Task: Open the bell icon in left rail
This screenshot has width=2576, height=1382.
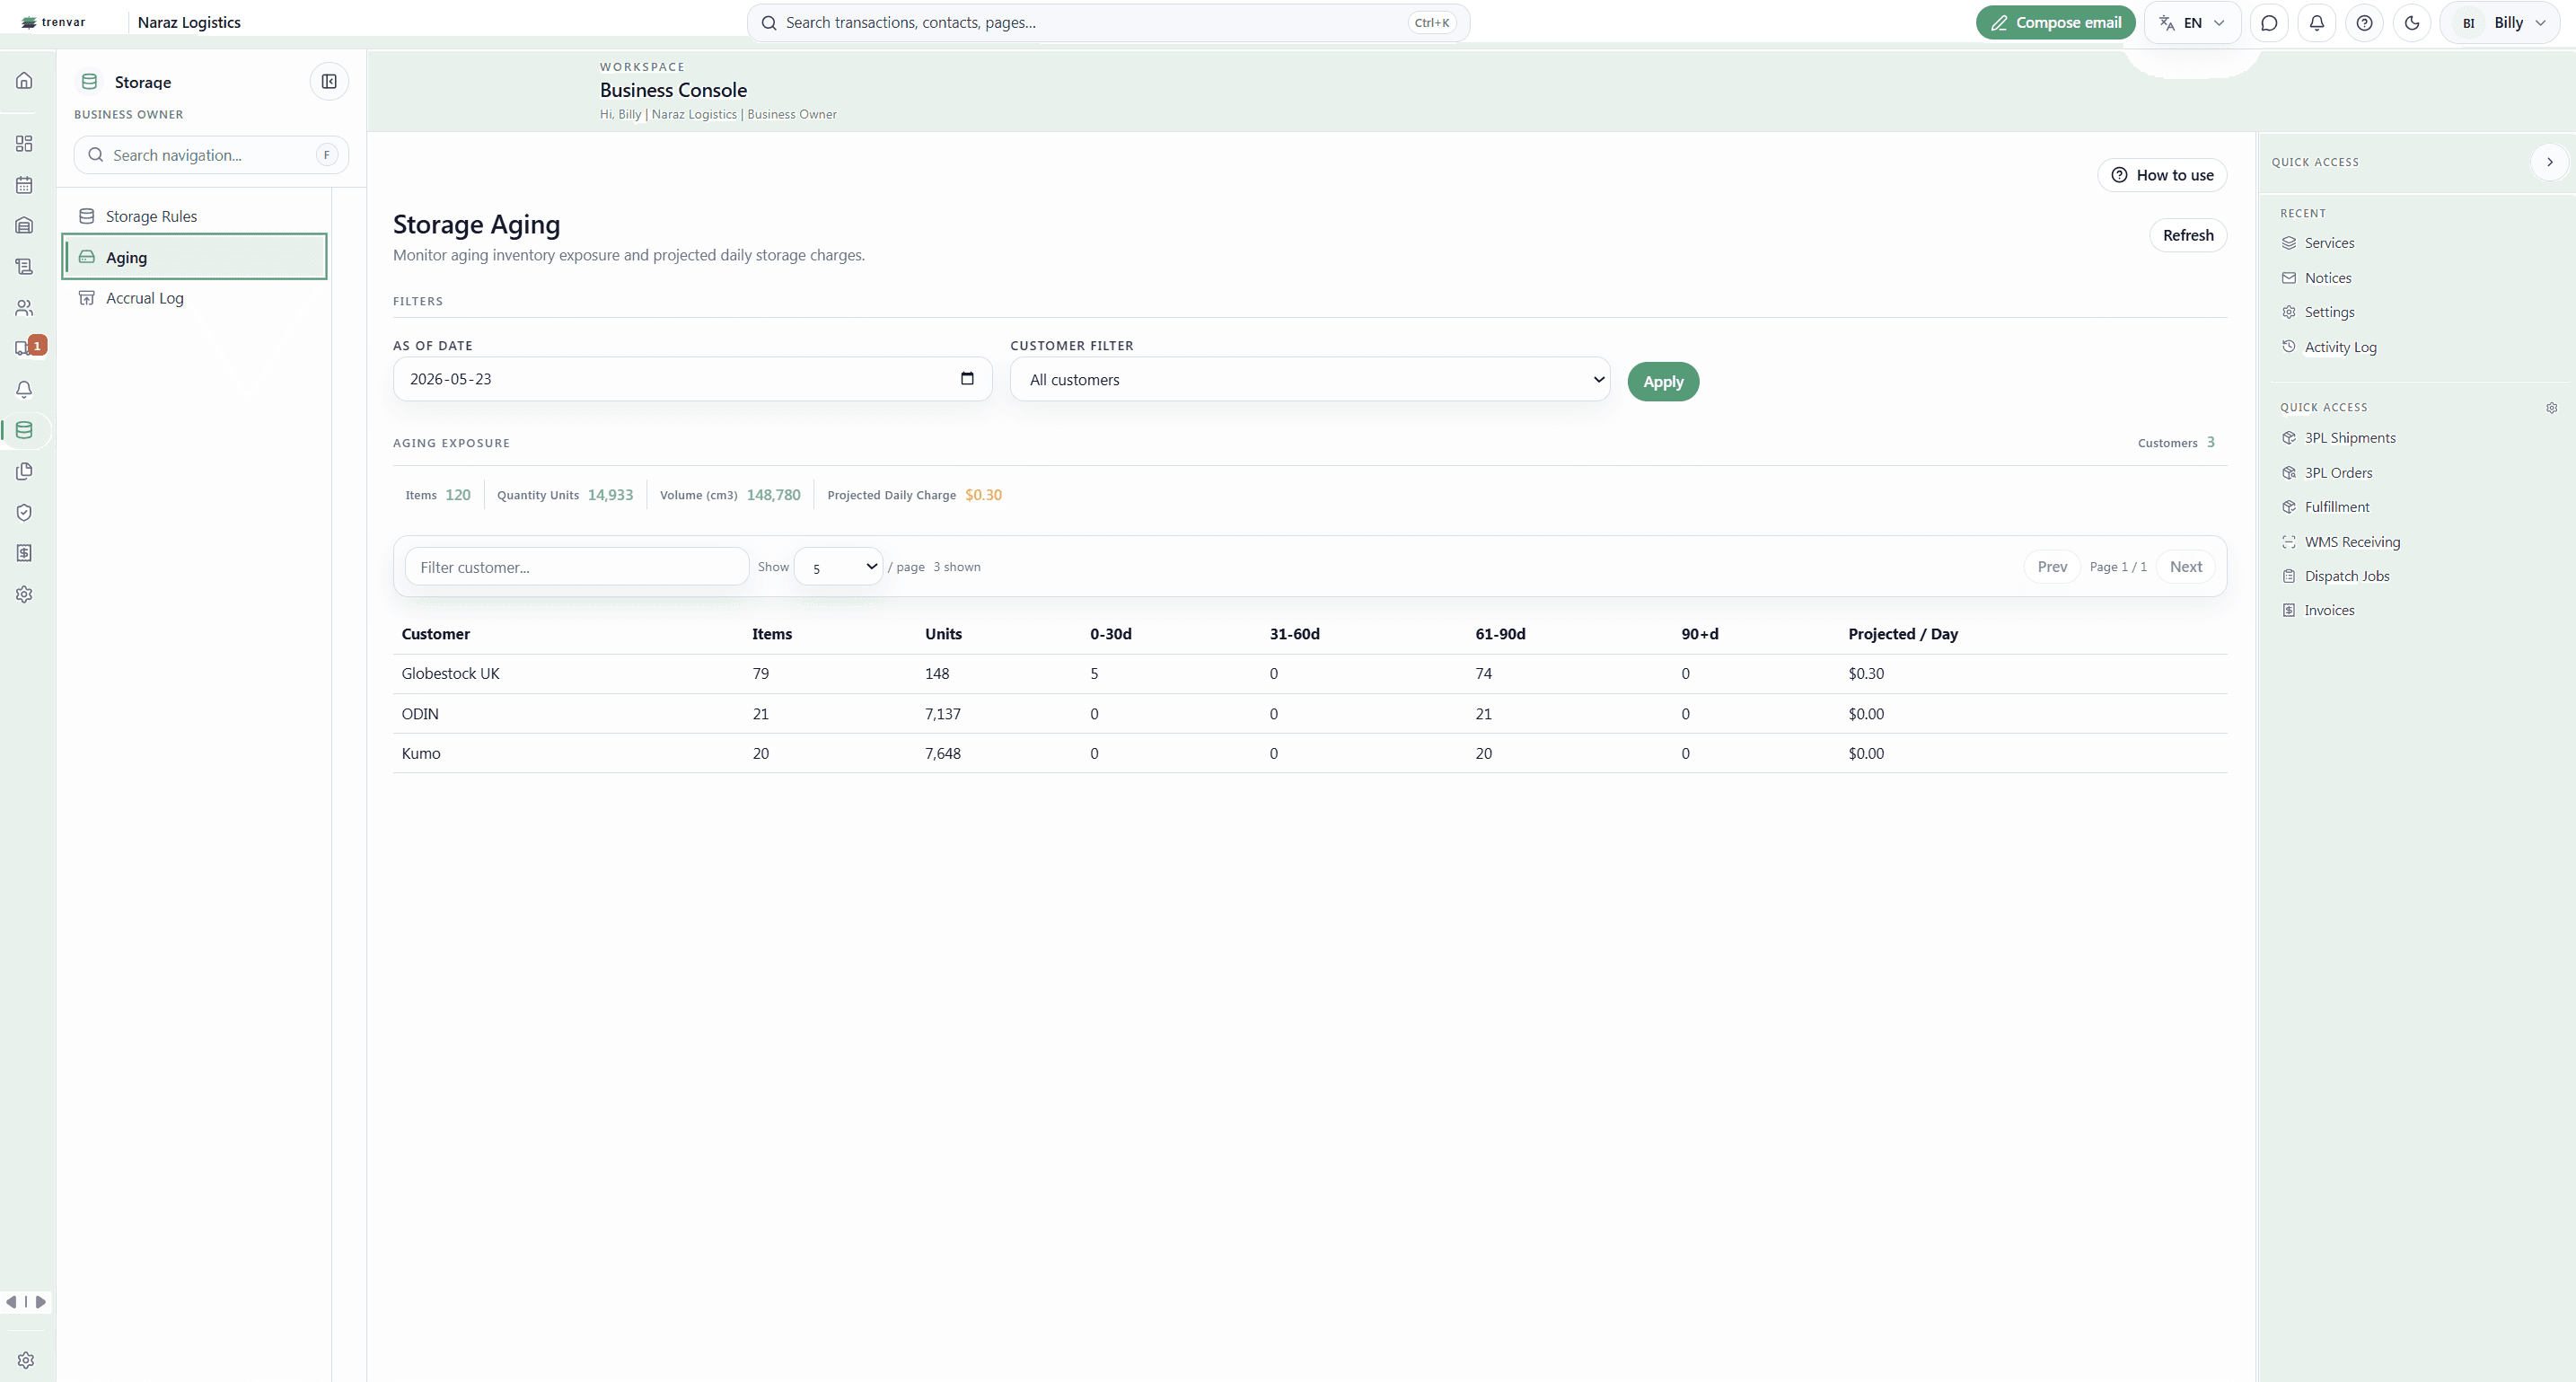Action: 24,390
